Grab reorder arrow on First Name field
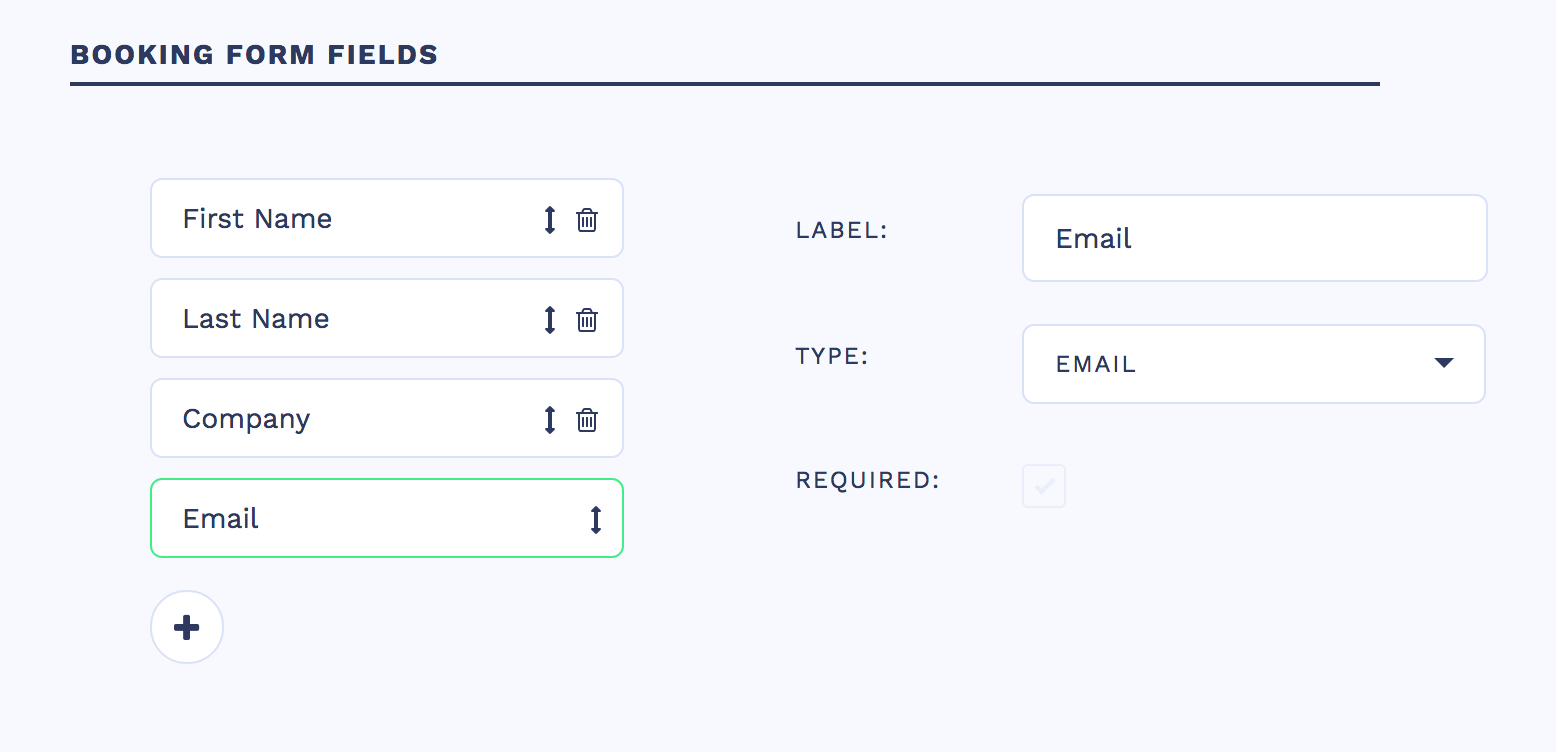Viewport: 1556px width, 752px height. pyautogui.click(x=549, y=220)
